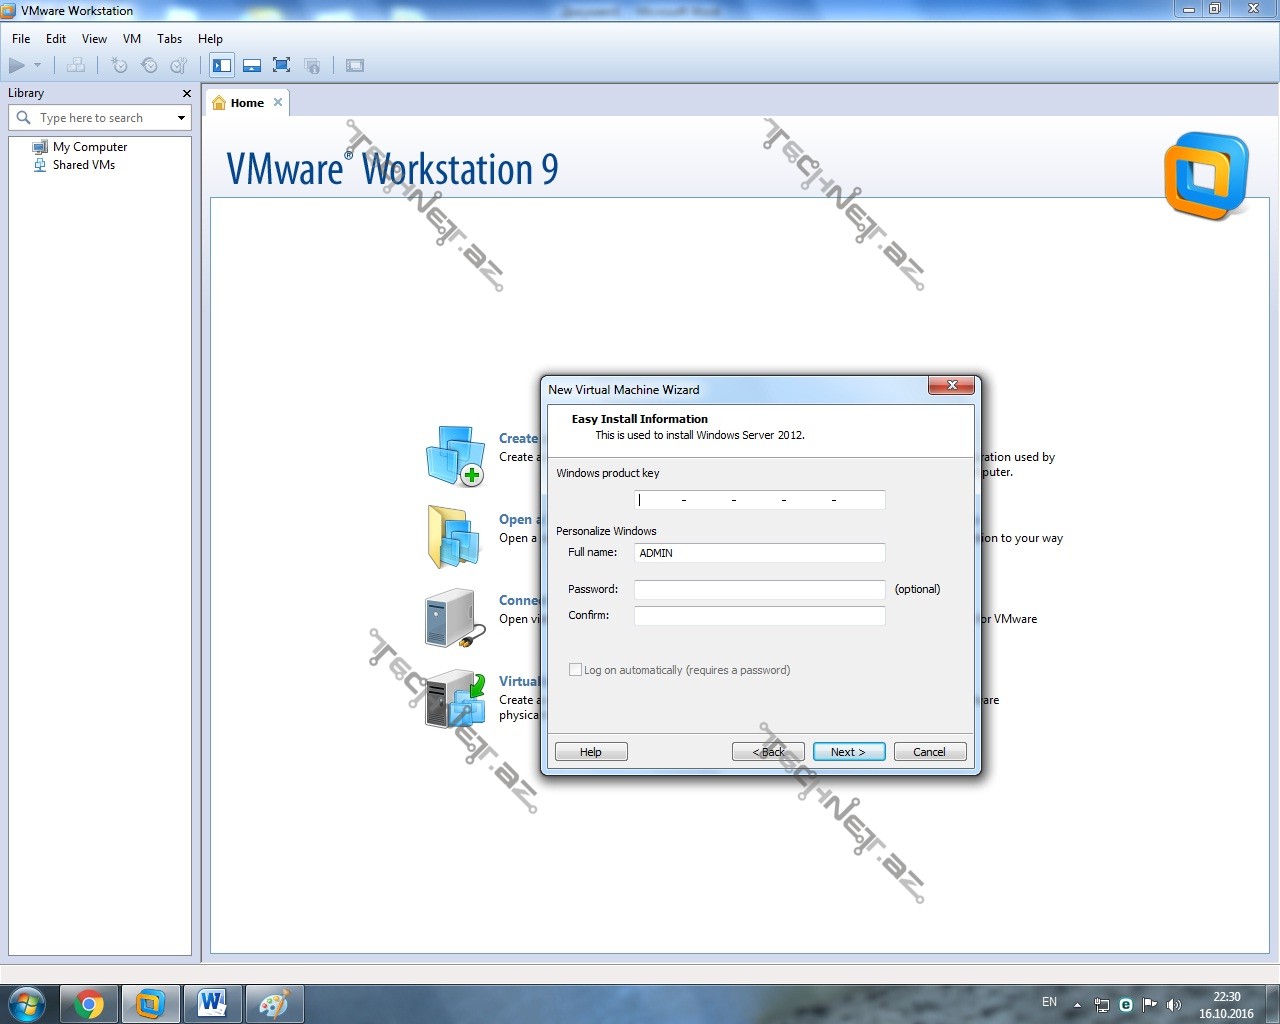Open the snapshot manager wrench icon

[179, 66]
